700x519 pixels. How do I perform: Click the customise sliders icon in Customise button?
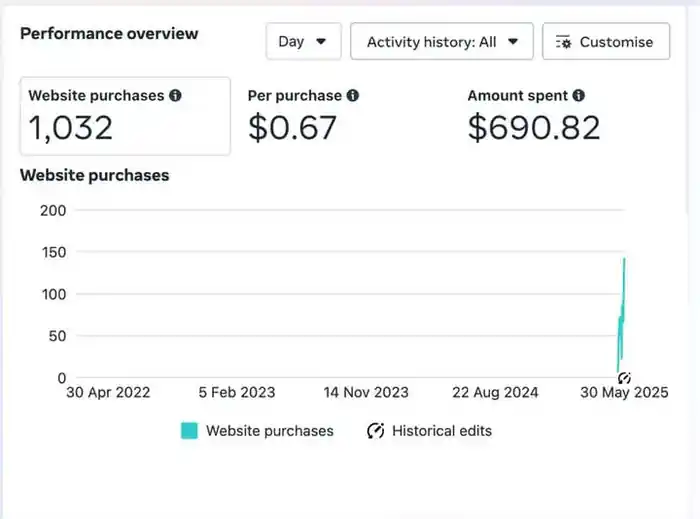pyautogui.click(x=563, y=42)
